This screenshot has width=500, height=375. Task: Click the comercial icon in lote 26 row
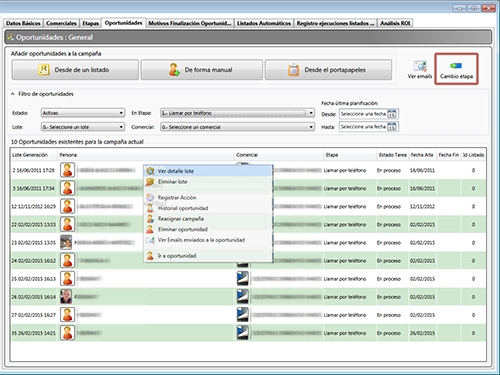pos(243,296)
